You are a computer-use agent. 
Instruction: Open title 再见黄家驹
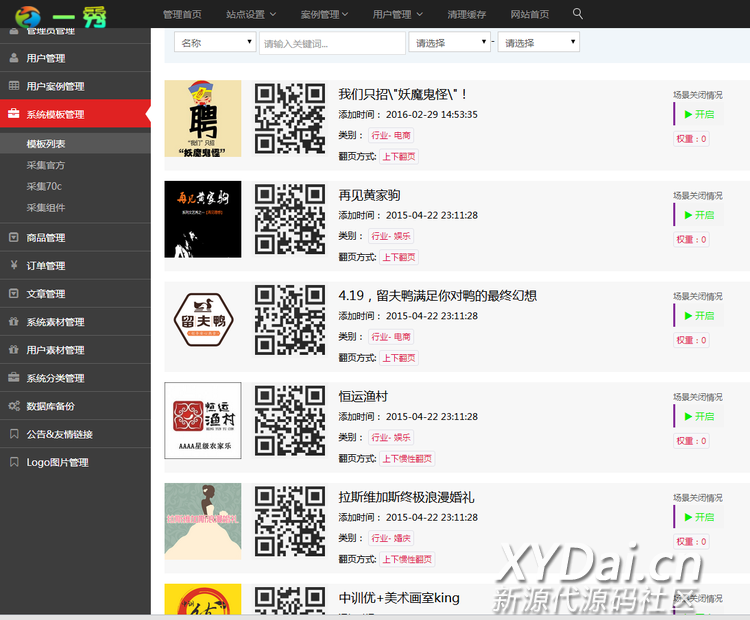click(x=369, y=195)
